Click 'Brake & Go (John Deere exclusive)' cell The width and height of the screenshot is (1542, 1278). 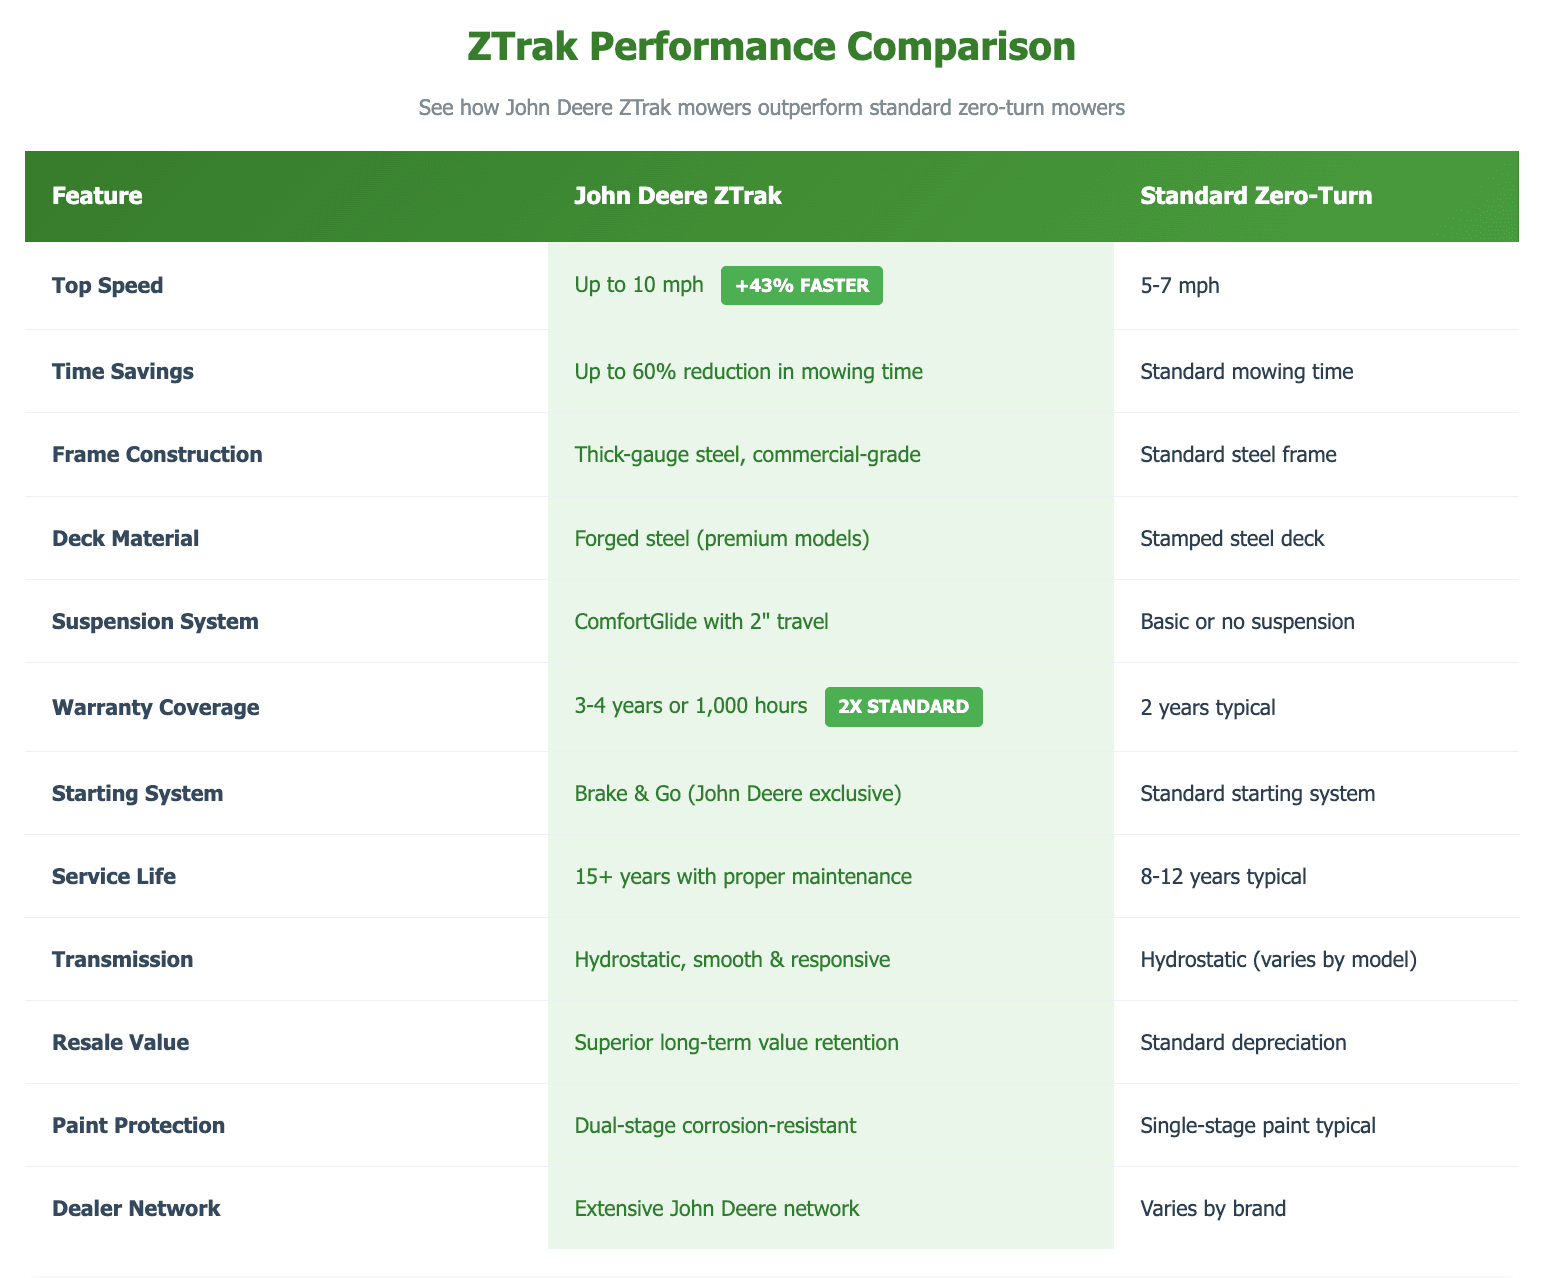pos(738,794)
